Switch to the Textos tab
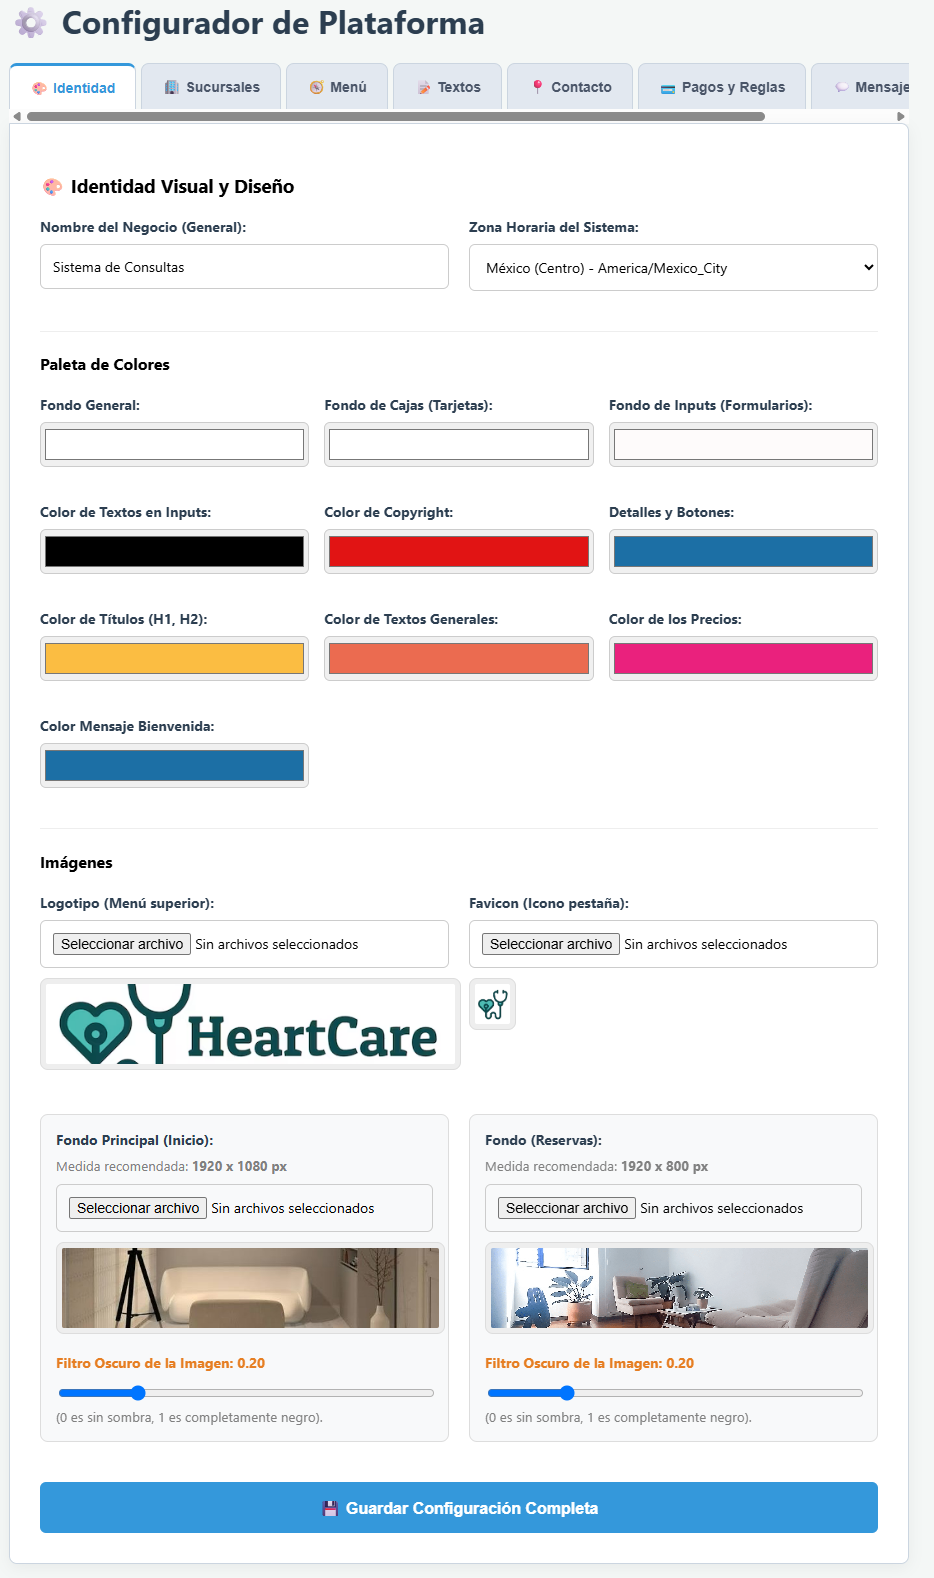This screenshot has height=1578, width=934. (x=449, y=87)
